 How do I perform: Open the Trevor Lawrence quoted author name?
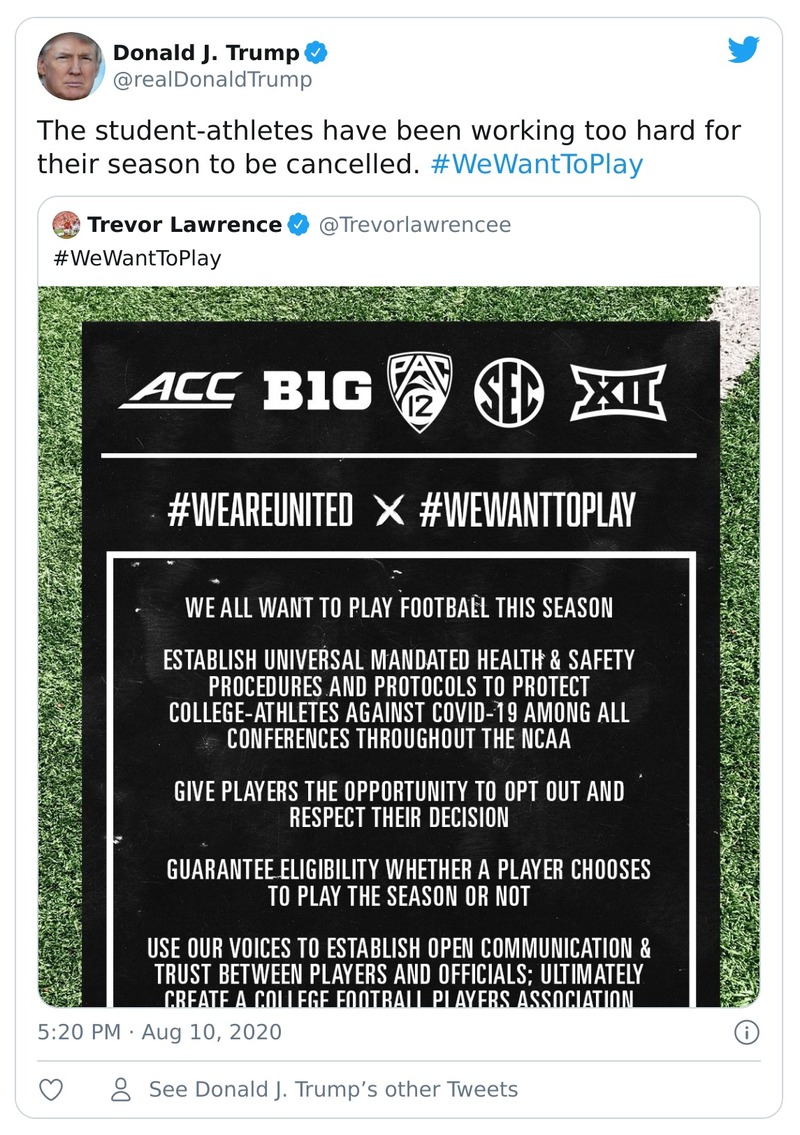click(184, 225)
